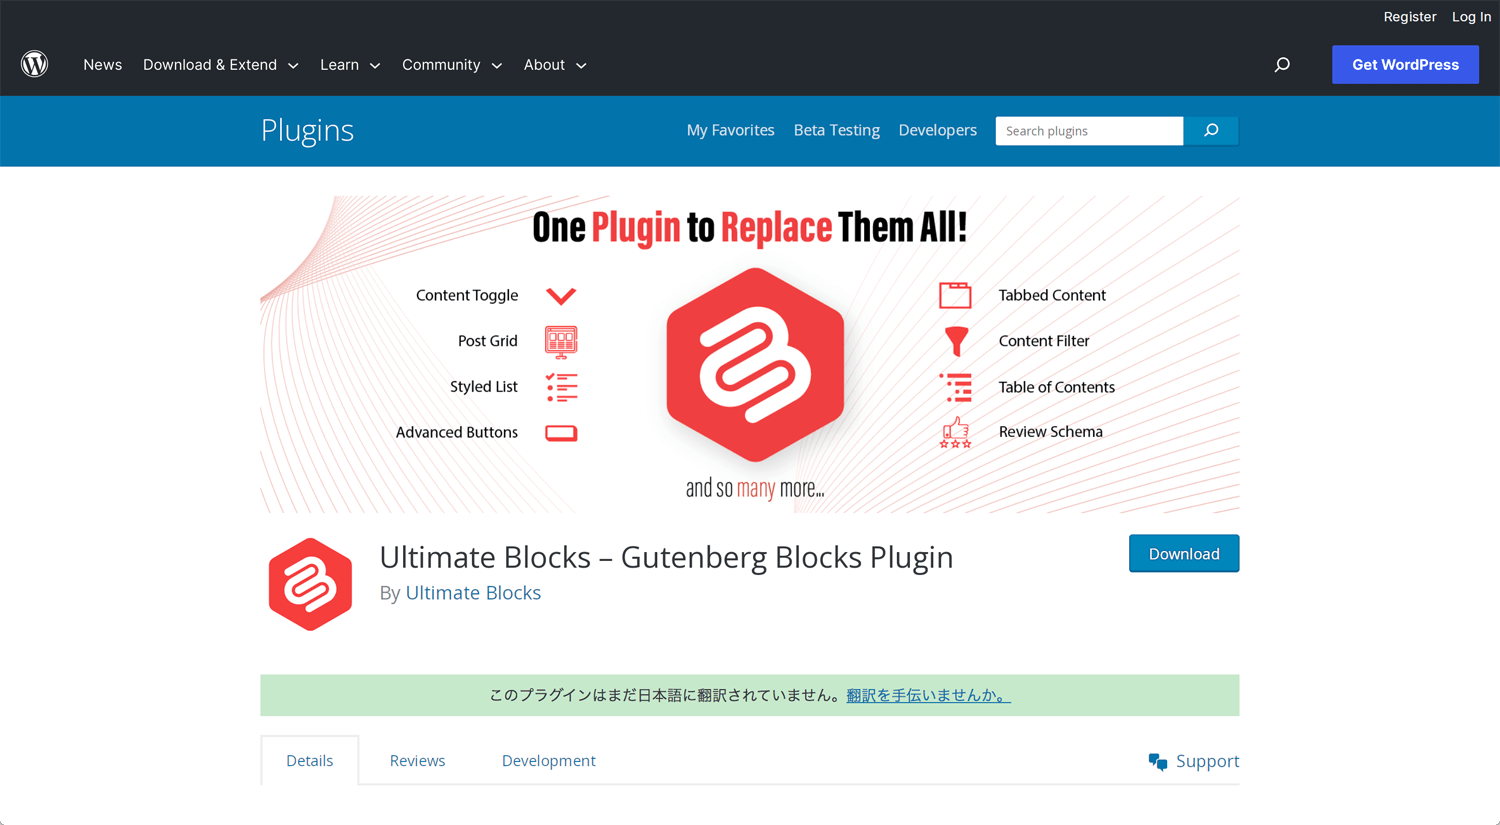Image resolution: width=1500 pixels, height=825 pixels.
Task: Click the Get WordPress button
Action: tap(1405, 65)
